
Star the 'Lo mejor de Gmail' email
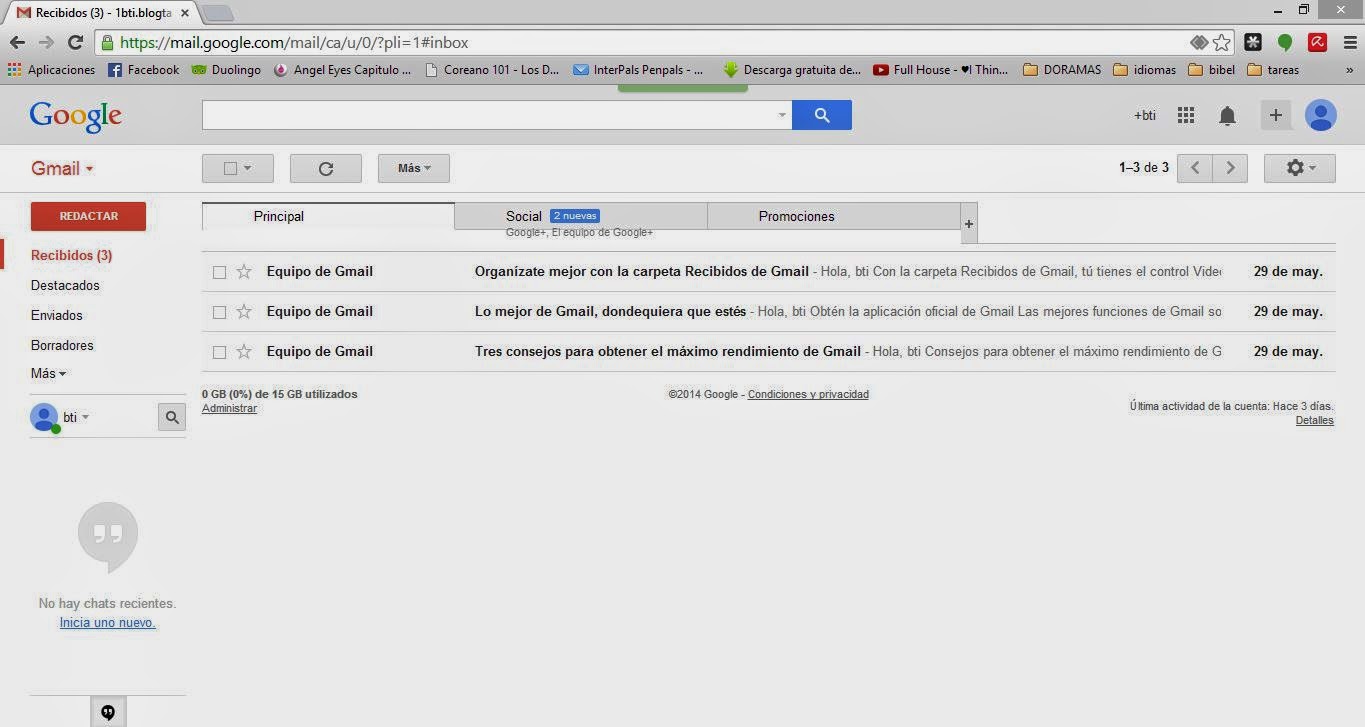pyautogui.click(x=243, y=311)
